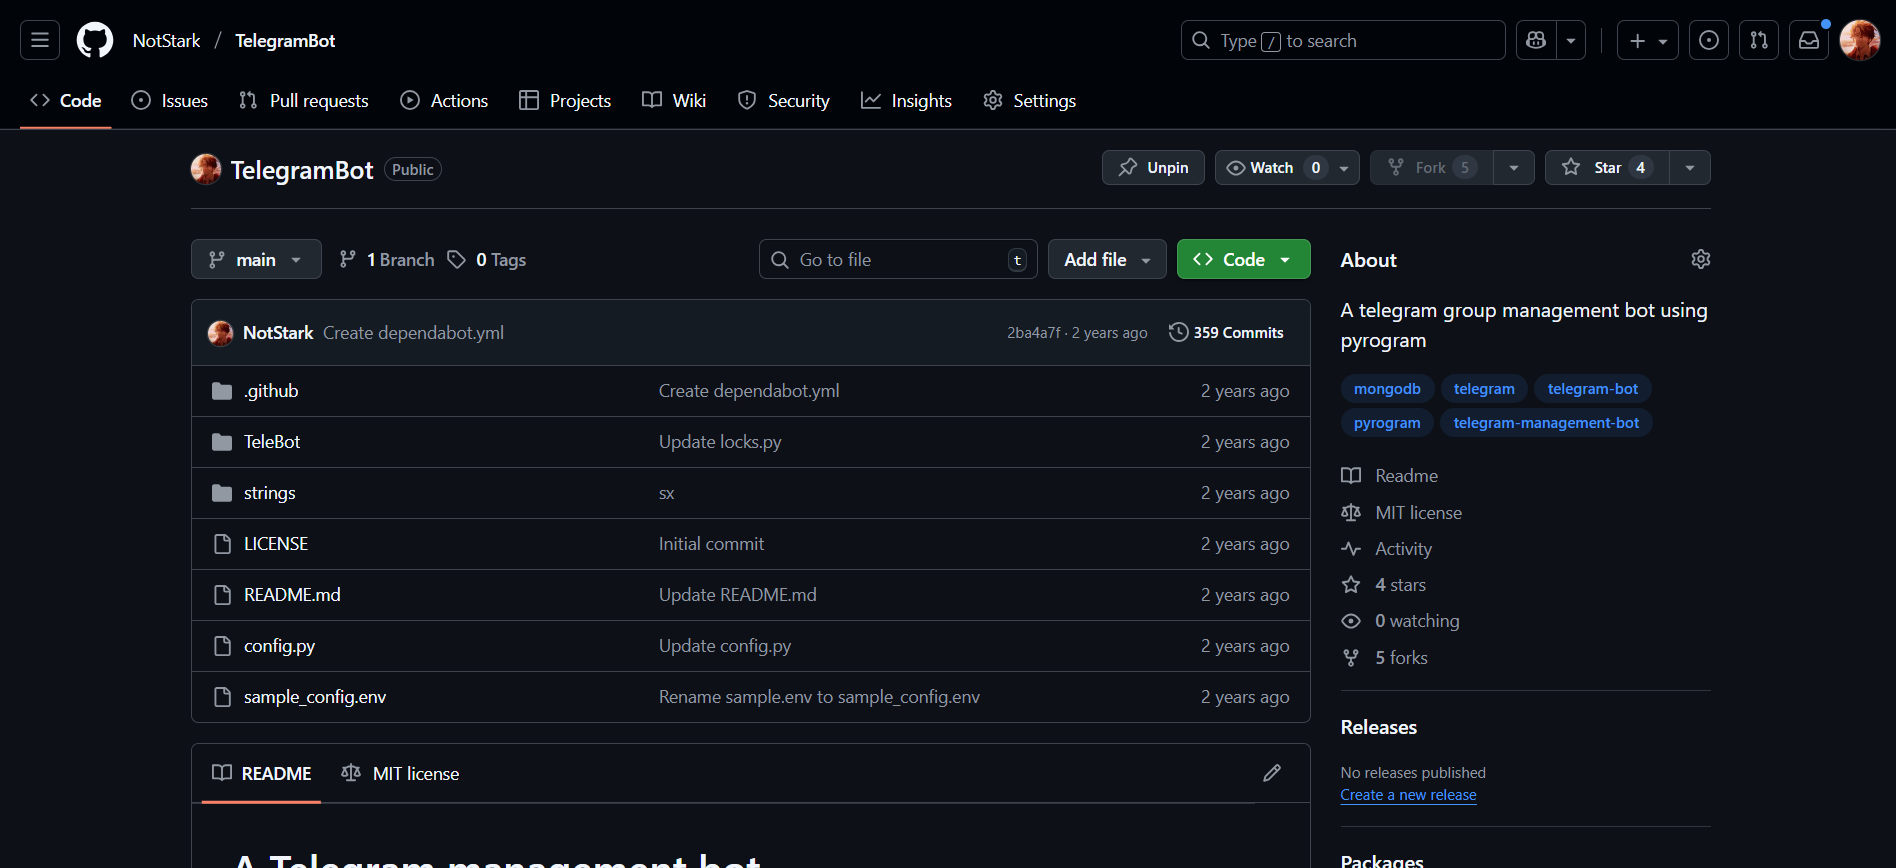Viewport: 1896px width, 868px height.
Task: Click the GitHub logo home icon
Action: pyautogui.click(x=95, y=40)
